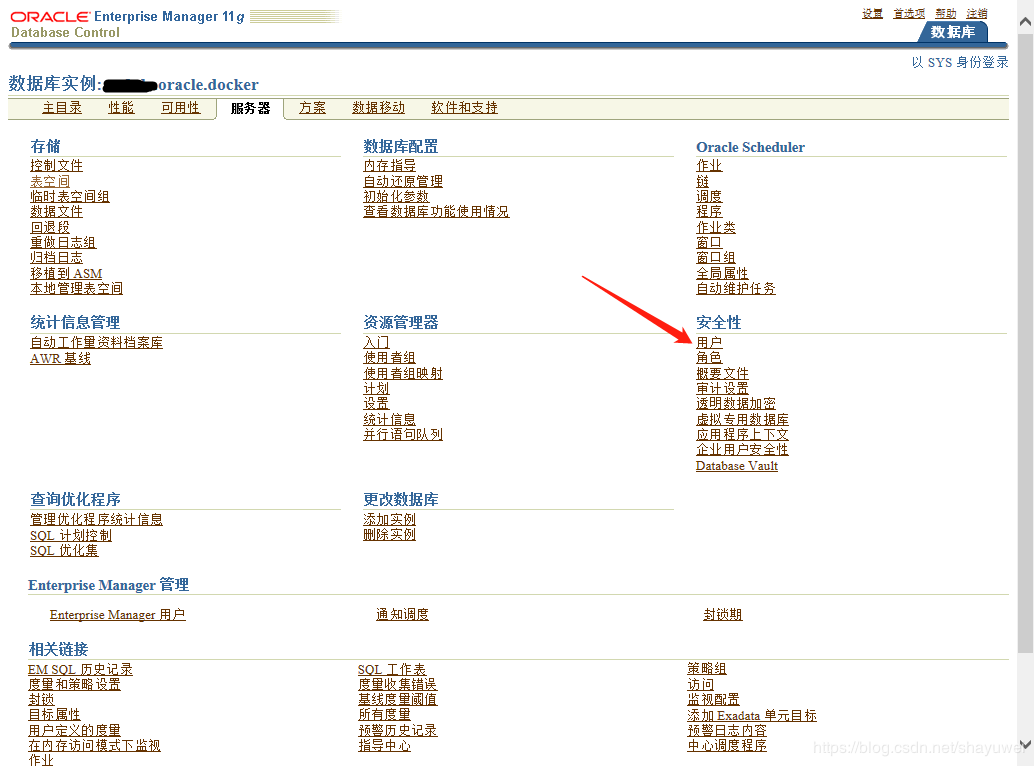Click 概要文件 link
Screen dimensions: 1034x766
723,374
